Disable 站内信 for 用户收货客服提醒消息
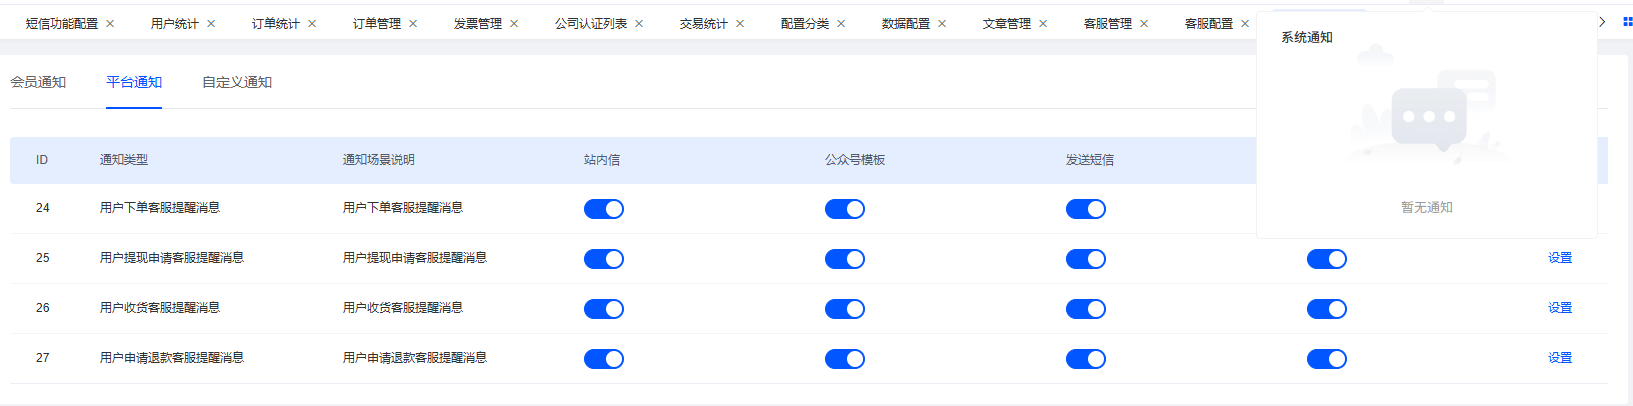 point(604,309)
